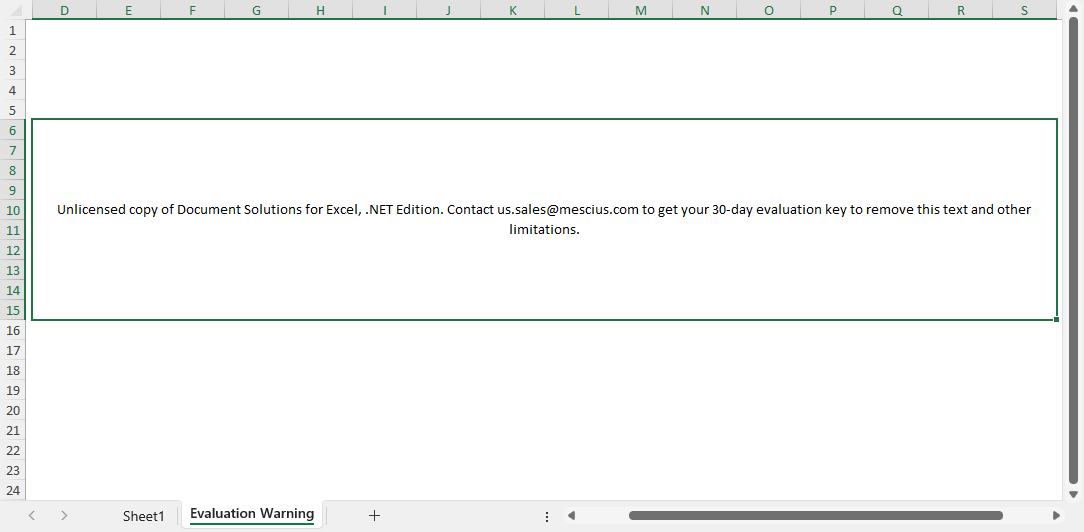Select column S header
The height and width of the screenshot is (532, 1084).
tap(1025, 10)
